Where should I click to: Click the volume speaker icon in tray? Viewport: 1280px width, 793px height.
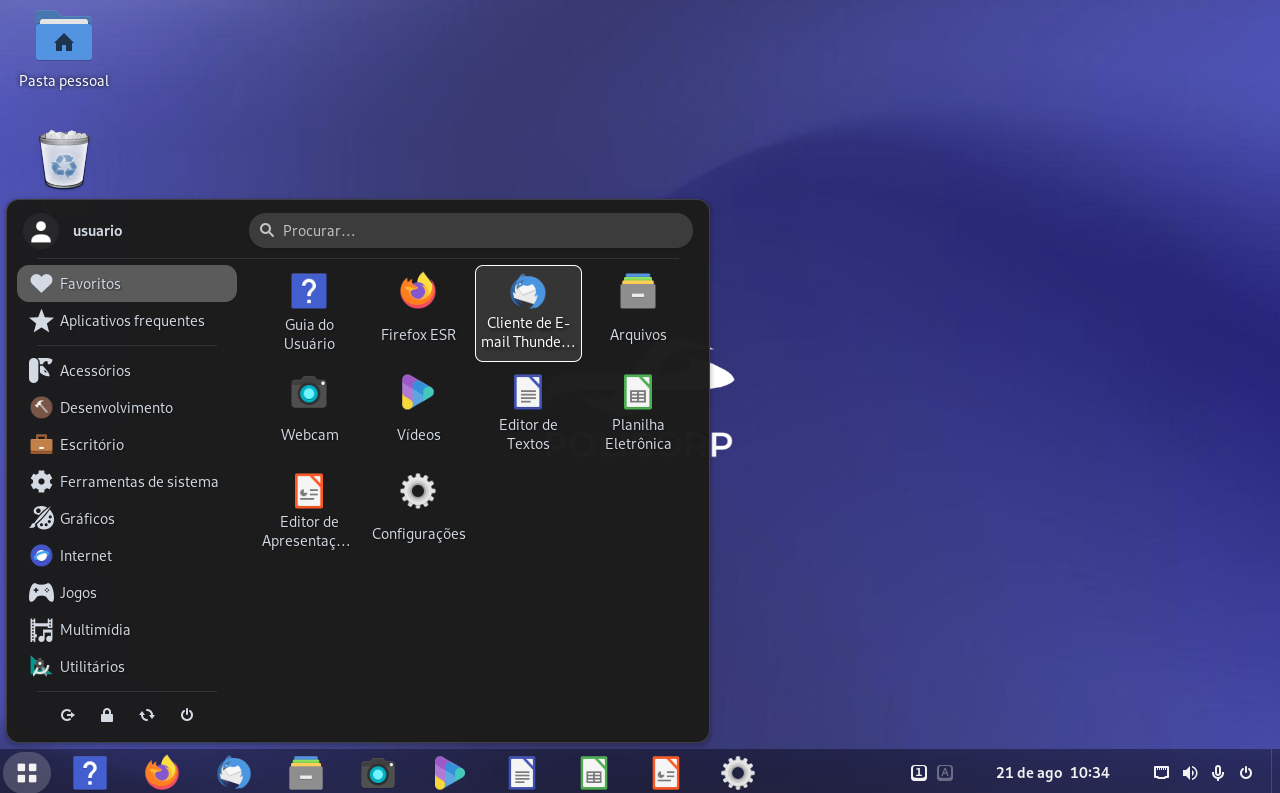coord(1190,772)
